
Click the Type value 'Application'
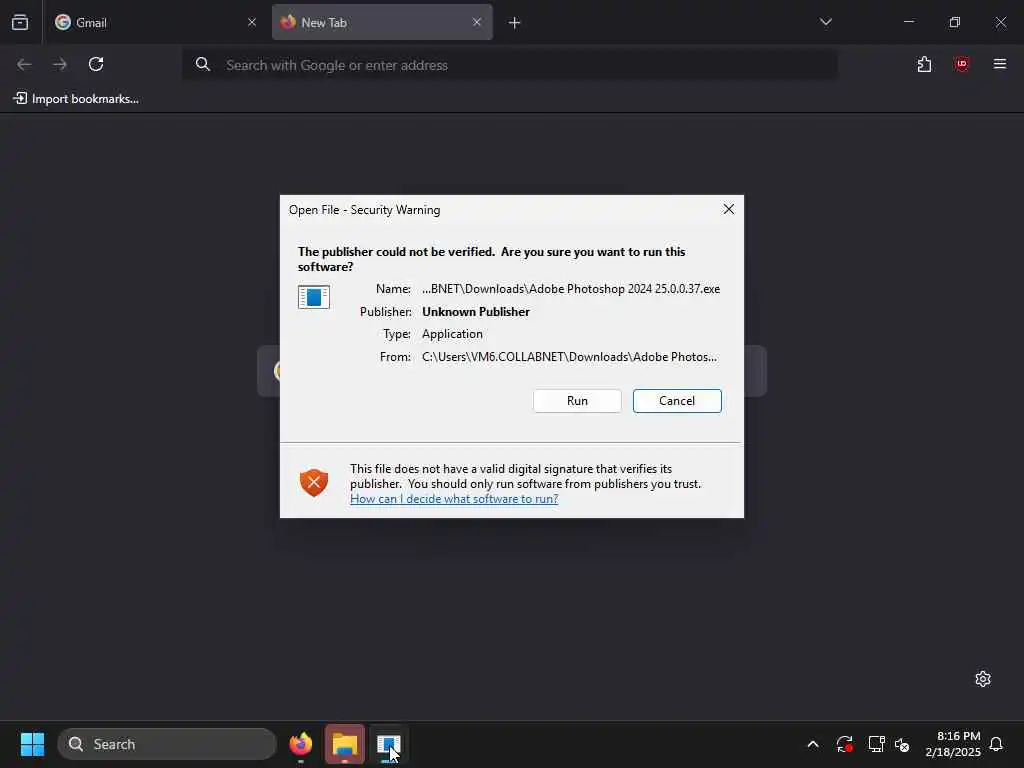pyautogui.click(x=452, y=334)
